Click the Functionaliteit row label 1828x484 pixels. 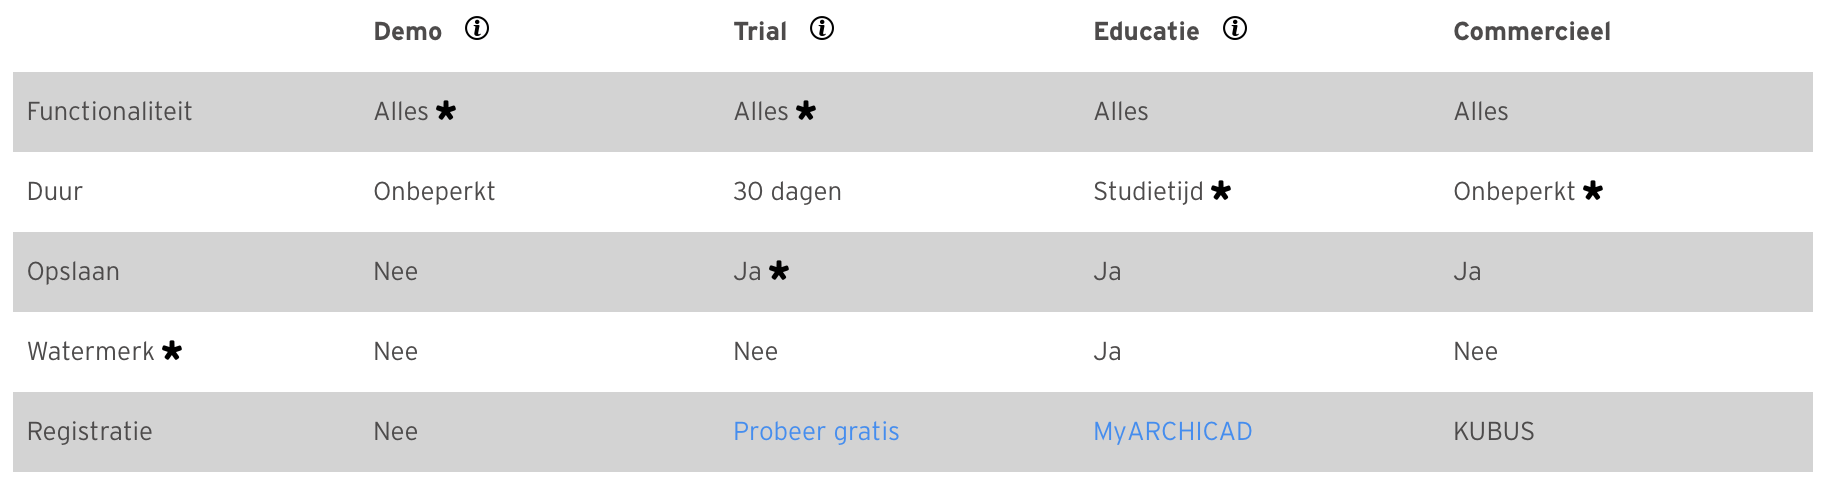pos(110,112)
